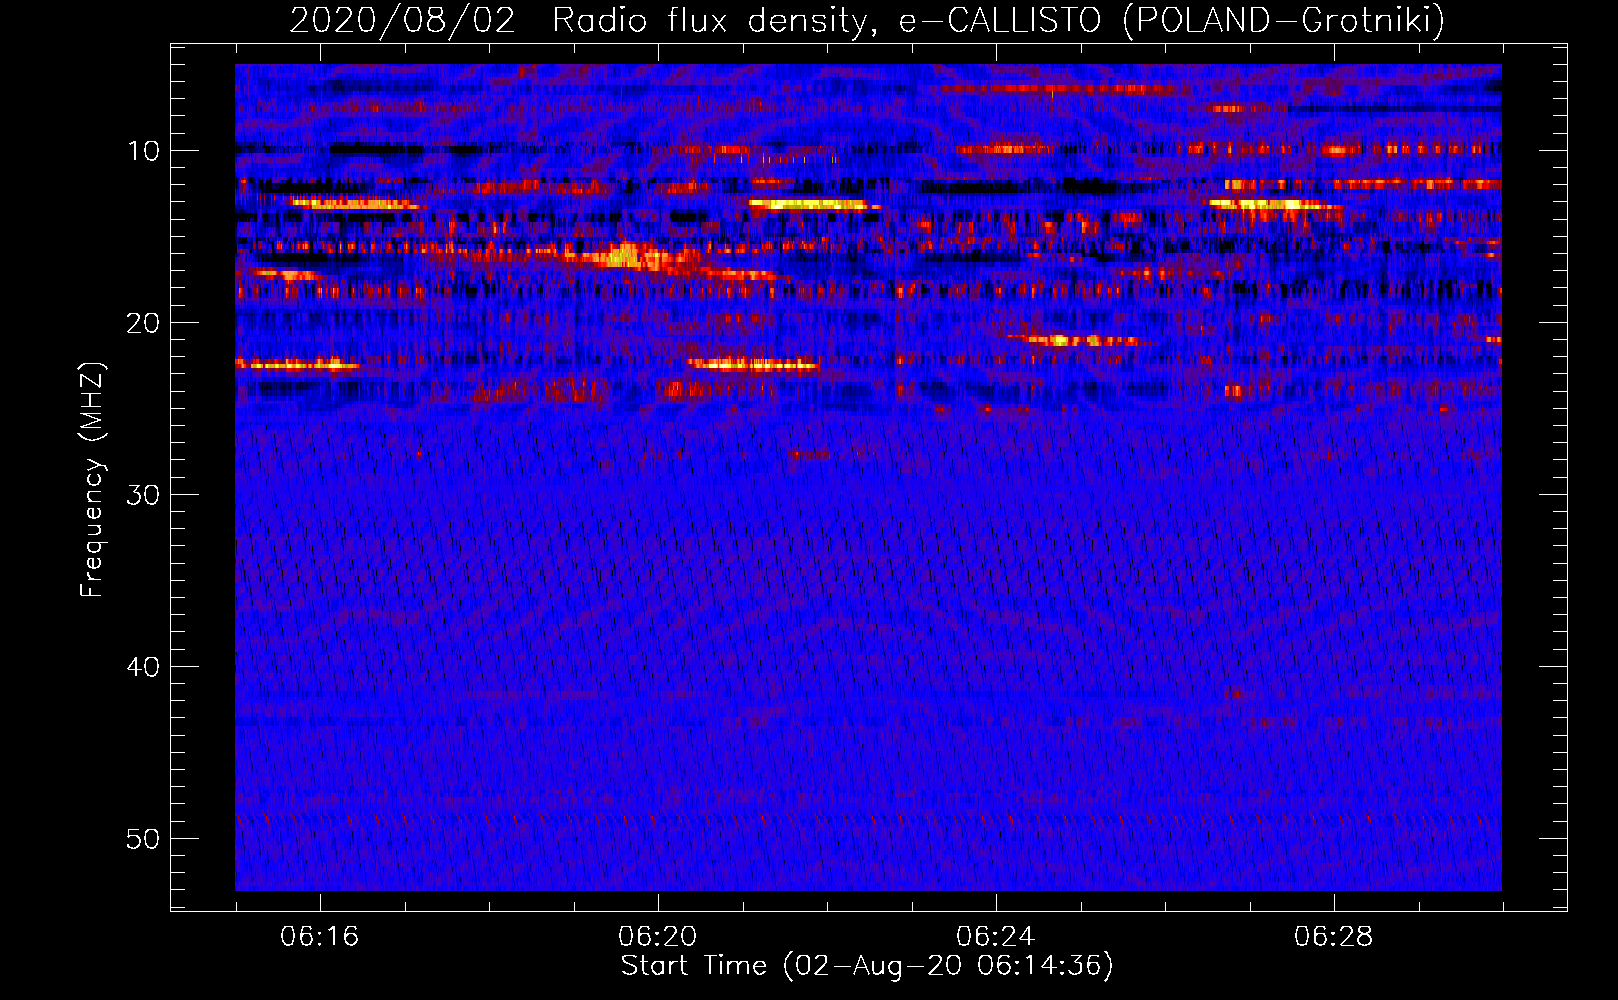Click the 30 frequency tick label
Image resolution: width=1618 pixels, height=1000 pixels.
click(143, 495)
